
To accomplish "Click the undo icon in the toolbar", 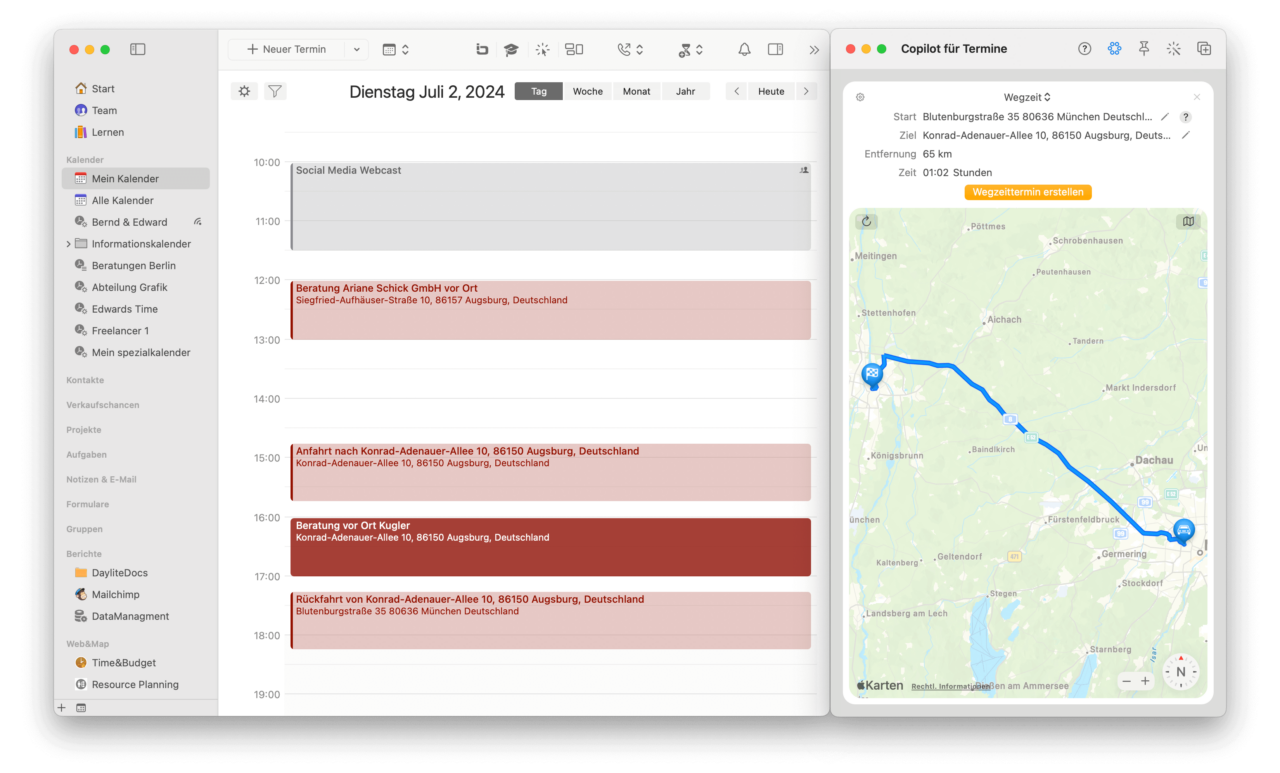I will pos(481,48).
